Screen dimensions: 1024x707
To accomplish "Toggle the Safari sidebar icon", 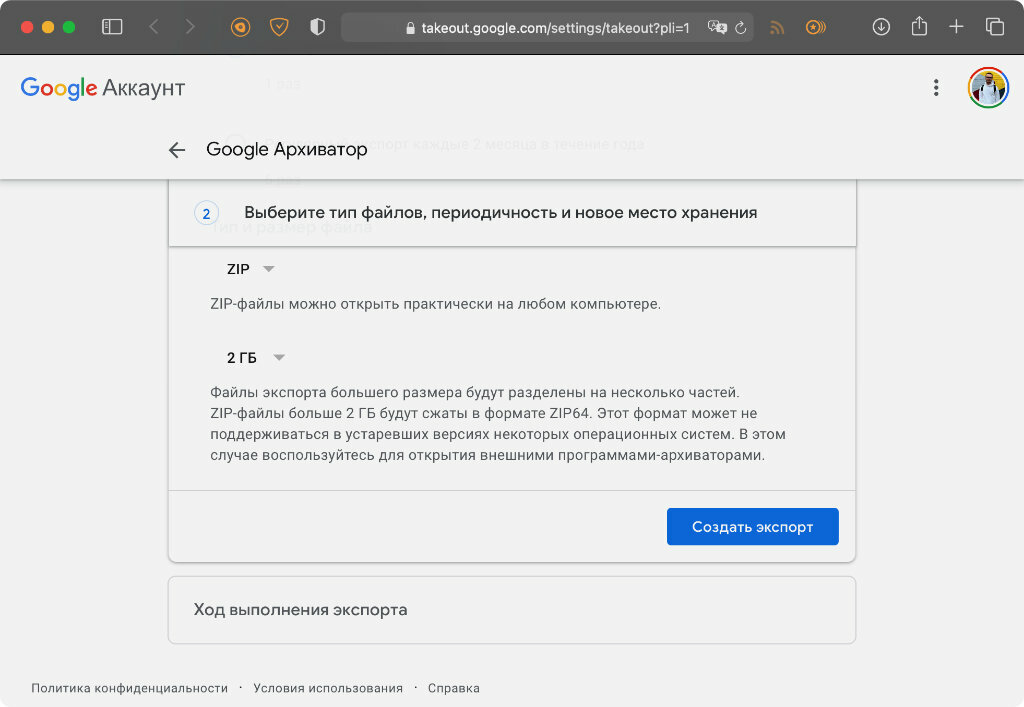I will click(112, 27).
